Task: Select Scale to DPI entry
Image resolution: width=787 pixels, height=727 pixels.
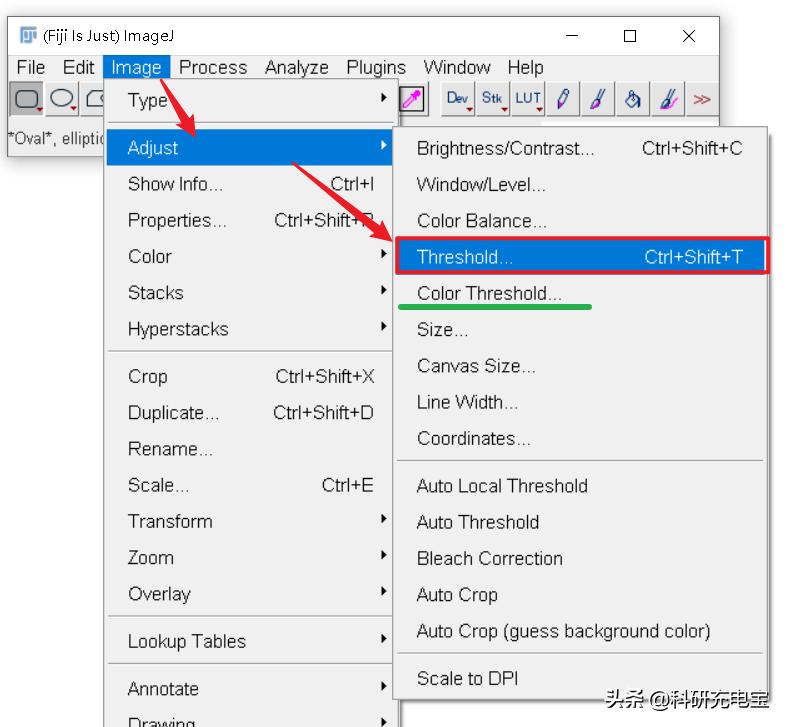Action: (581, 678)
